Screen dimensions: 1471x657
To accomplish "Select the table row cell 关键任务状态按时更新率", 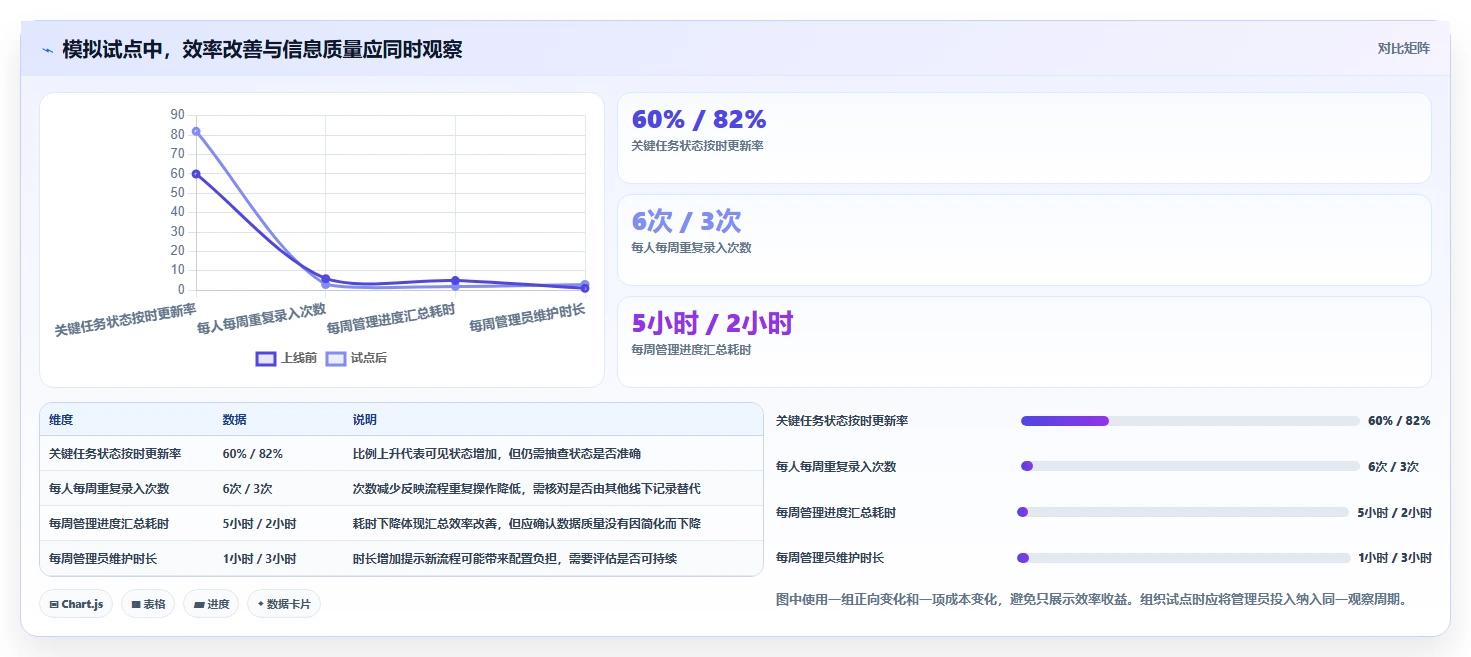I will pyautogui.click(x=115, y=454).
